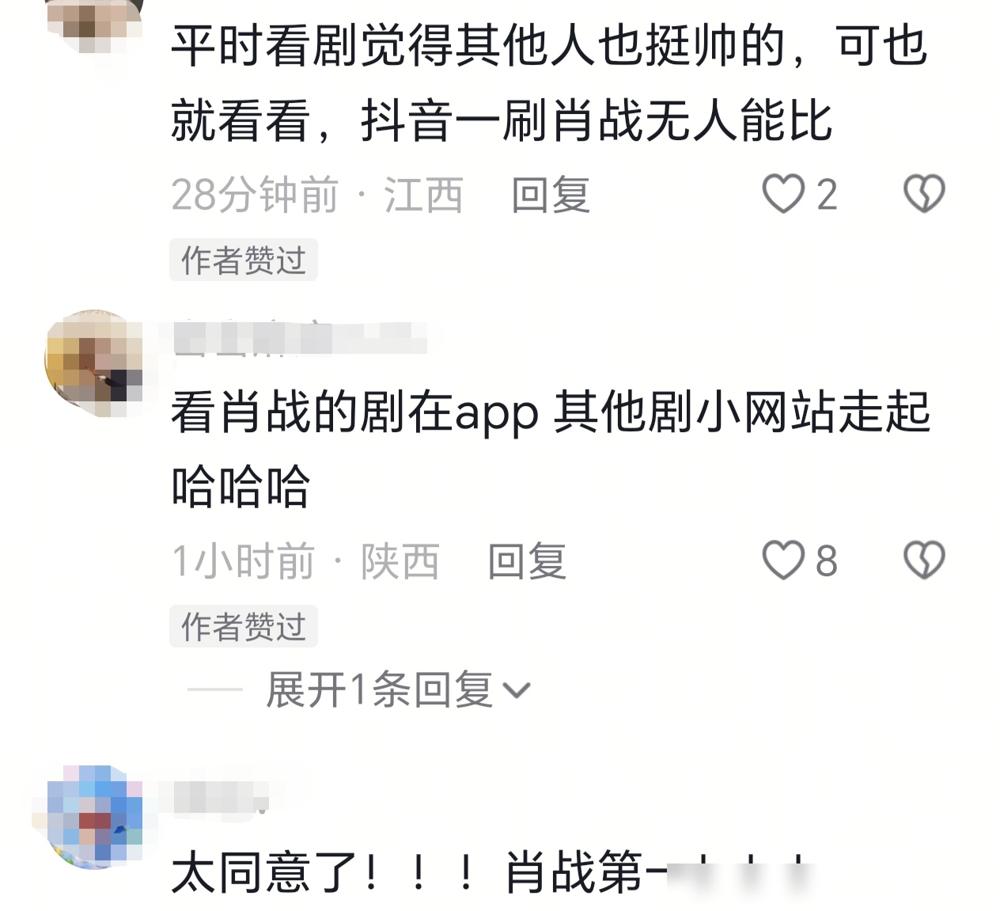Expand 展开1条回复 under the 陕西 comment
Screen dimensions: 1000x911
379,690
